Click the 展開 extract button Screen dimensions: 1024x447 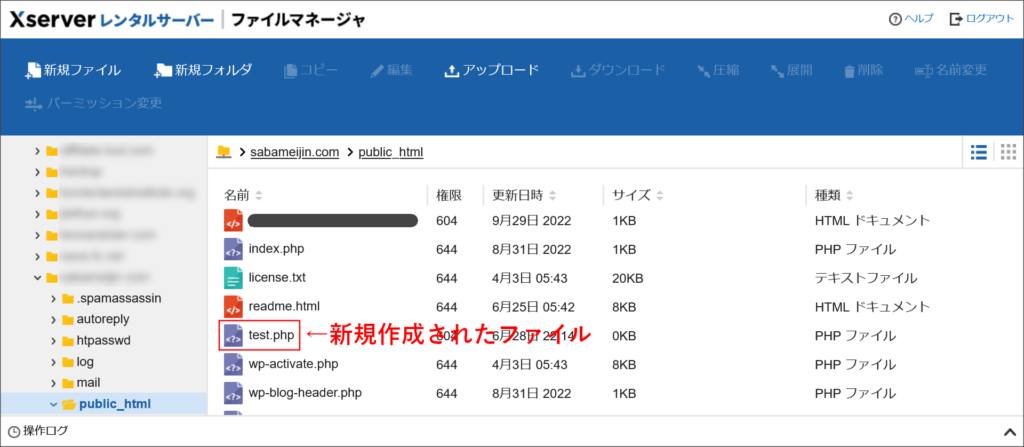792,70
